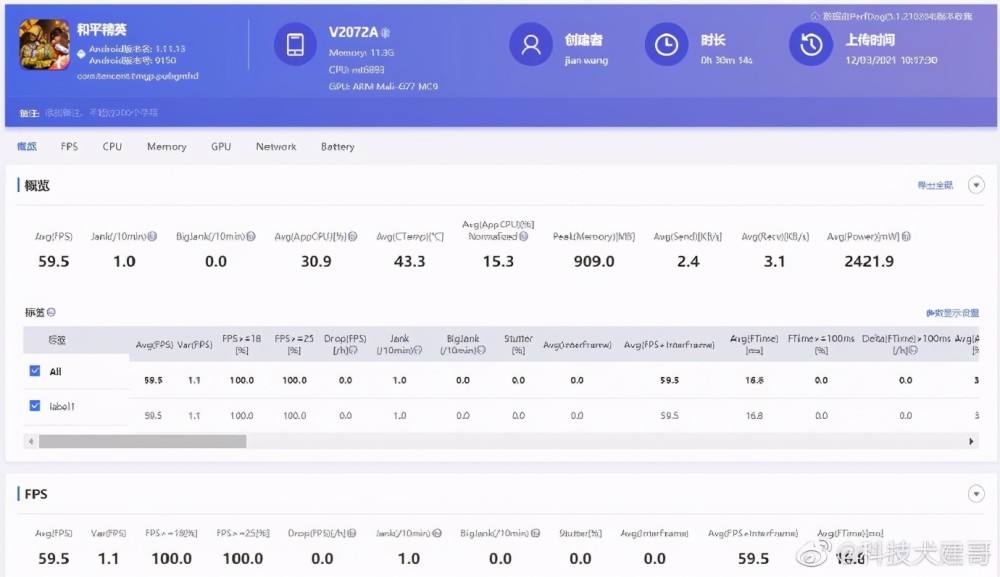Switch to the CPU tab
The height and width of the screenshot is (577, 1000).
(112, 147)
